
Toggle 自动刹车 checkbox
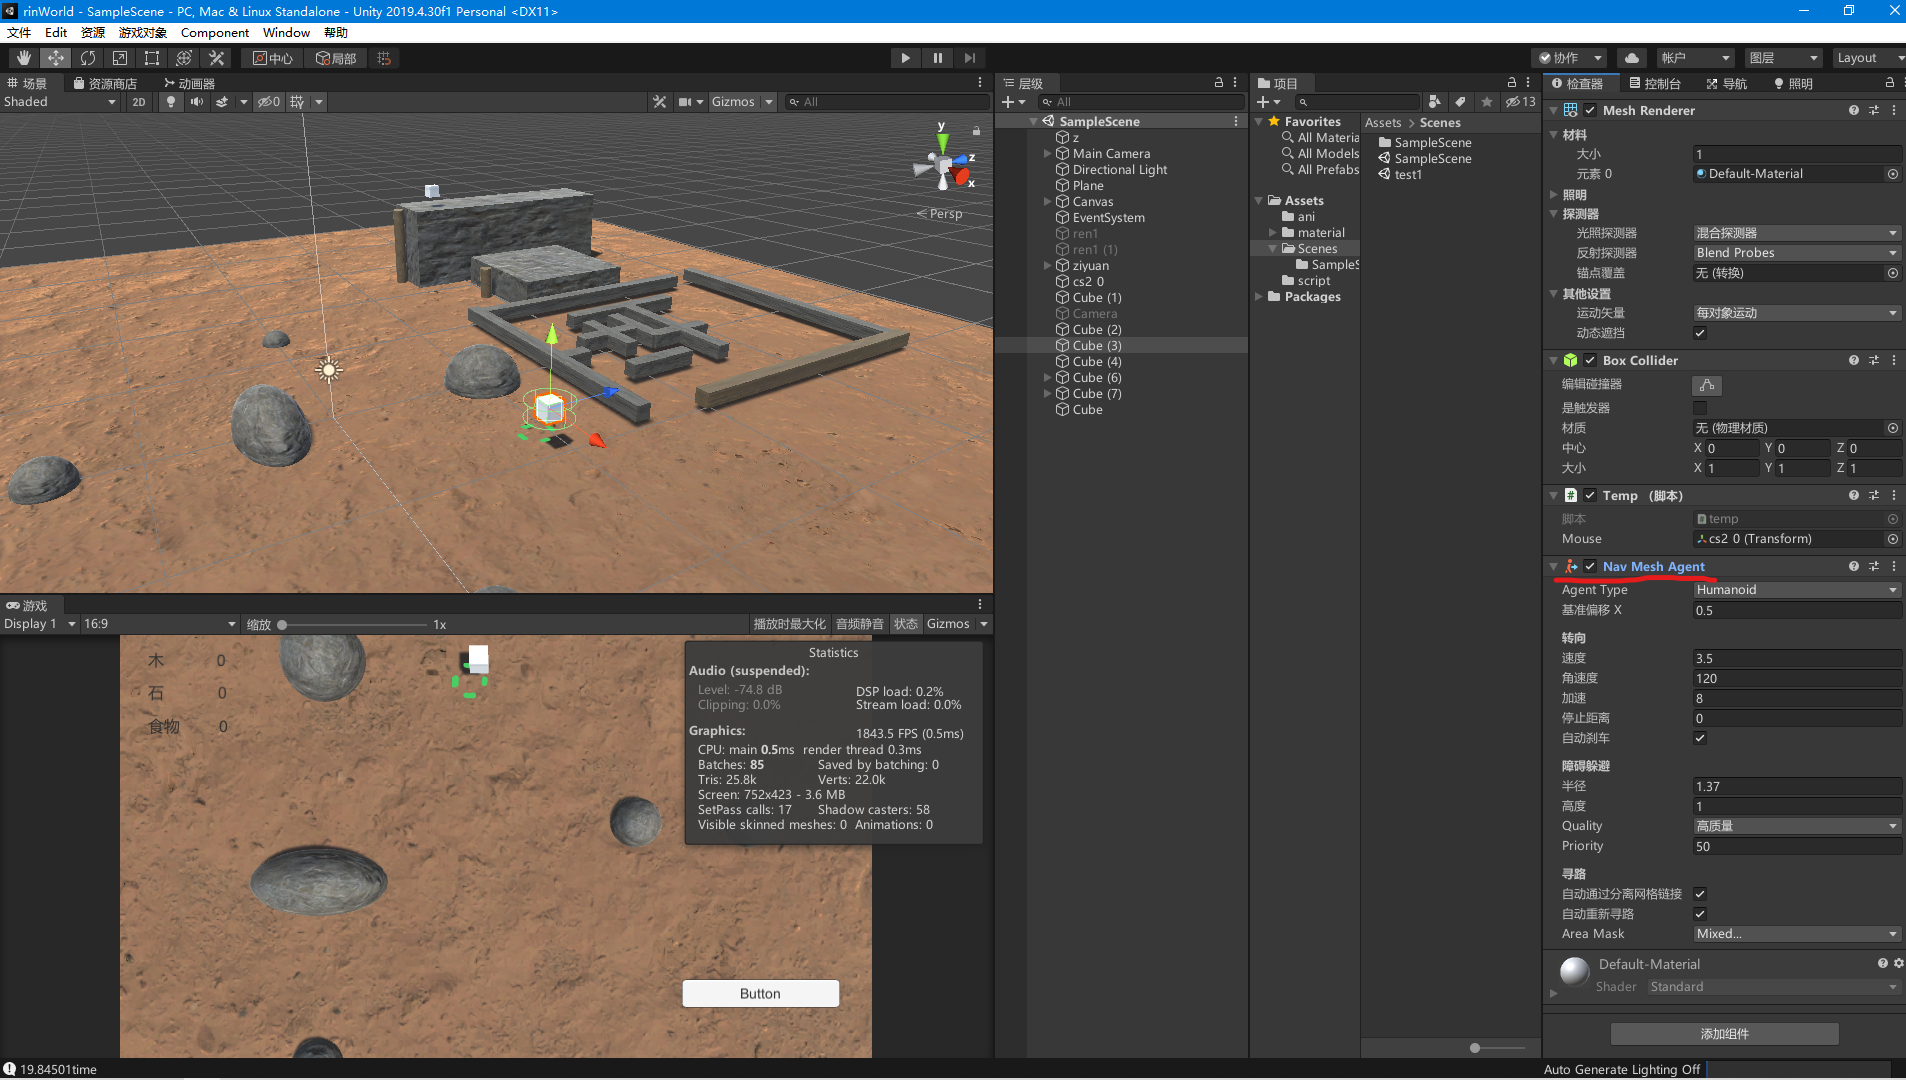point(1700,738)
